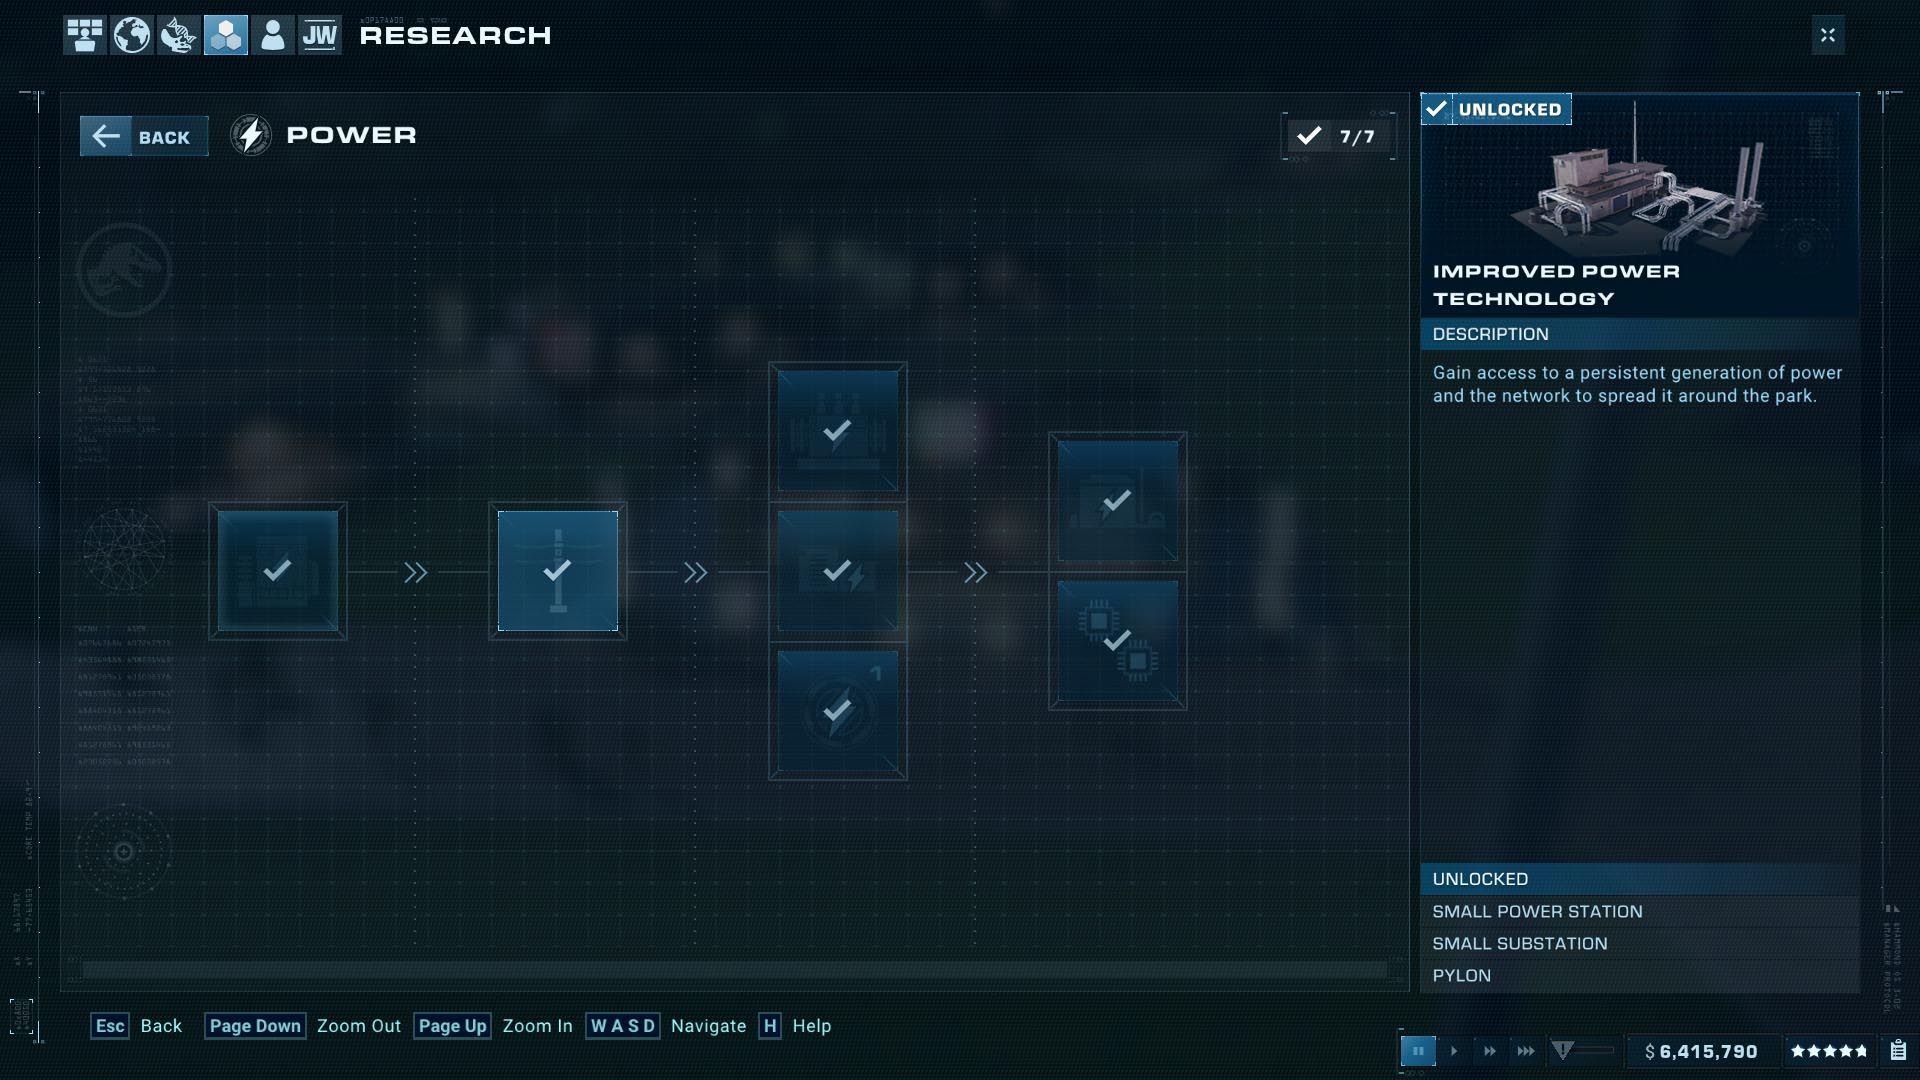The height and width of the screenshot is (1080, 1920).
Task: Select the bottom circular bolt research node
Action: (x=838, y=711)
